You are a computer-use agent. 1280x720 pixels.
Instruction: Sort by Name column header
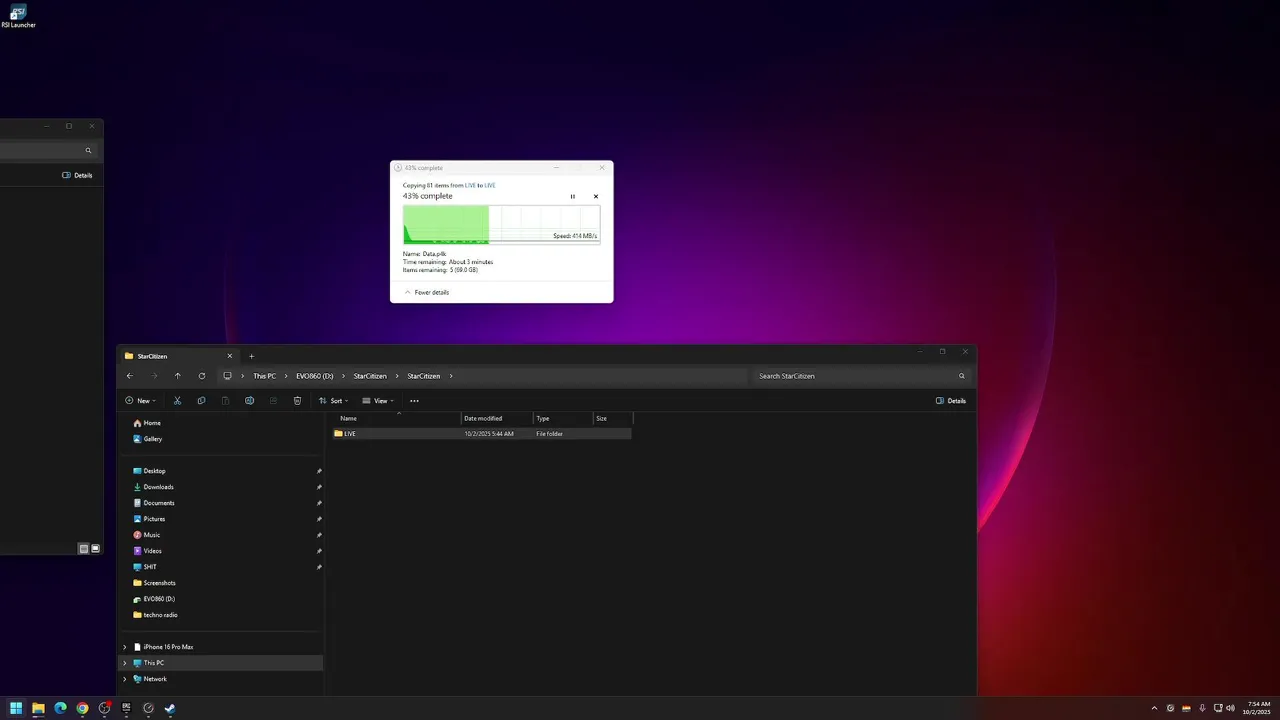(398, 418)
